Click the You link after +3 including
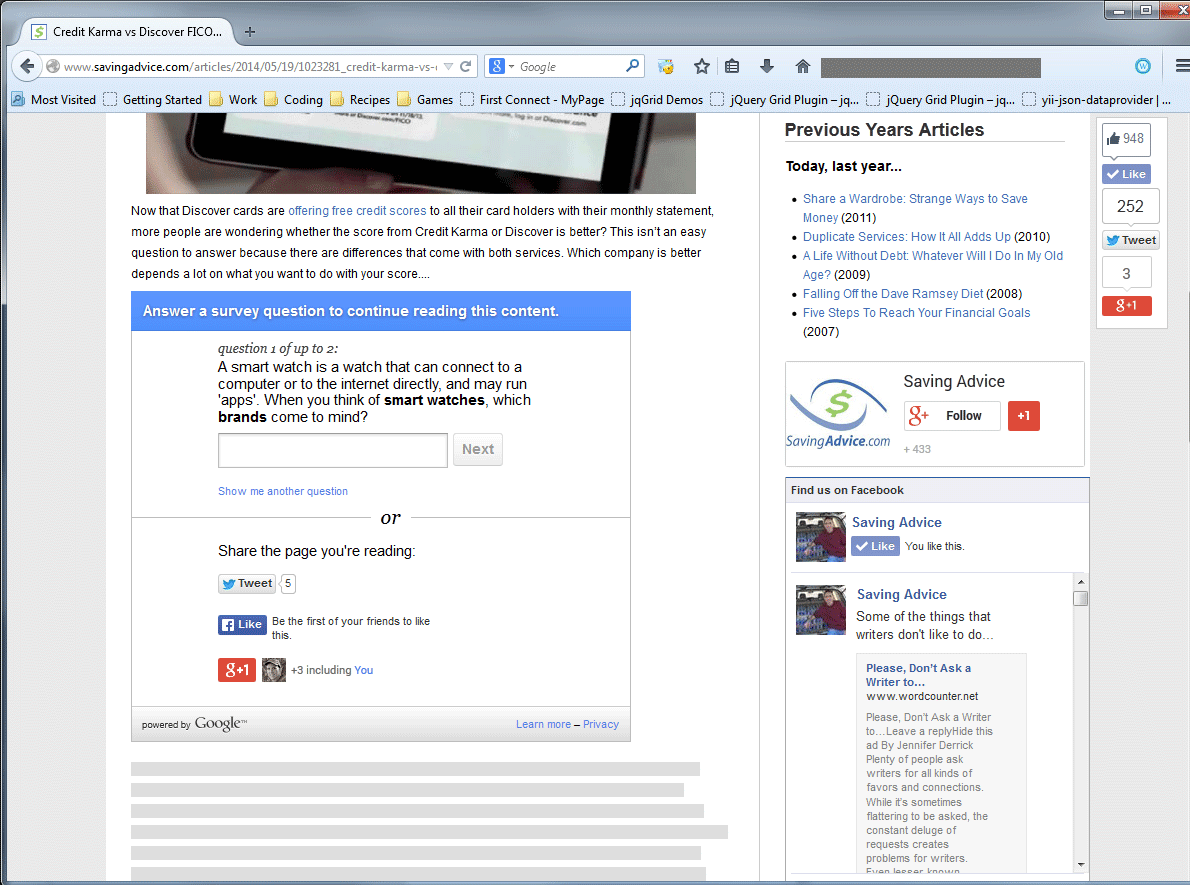This screenshot has height=885, width=1190. click(x=364, y=670)
